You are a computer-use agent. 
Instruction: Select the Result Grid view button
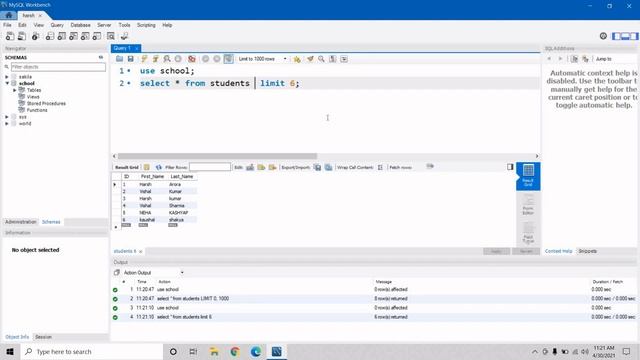(528, 176)
